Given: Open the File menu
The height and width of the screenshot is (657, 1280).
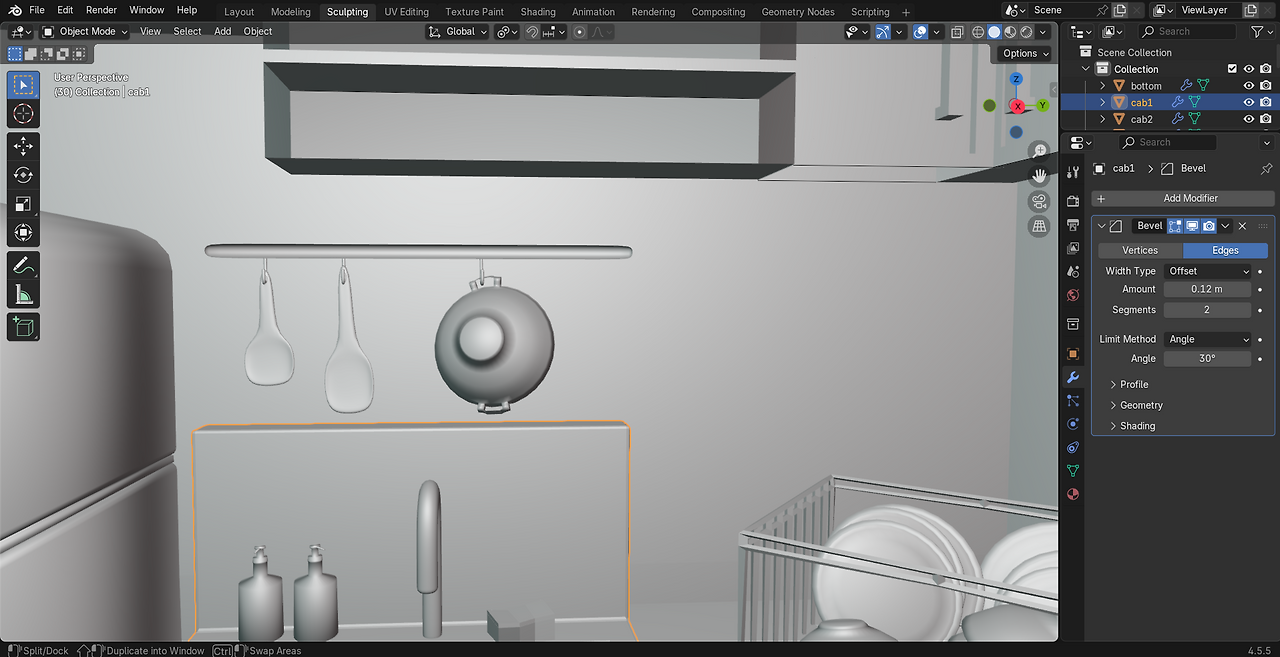Looking at the screenshot, I should [x=37, y=10].
